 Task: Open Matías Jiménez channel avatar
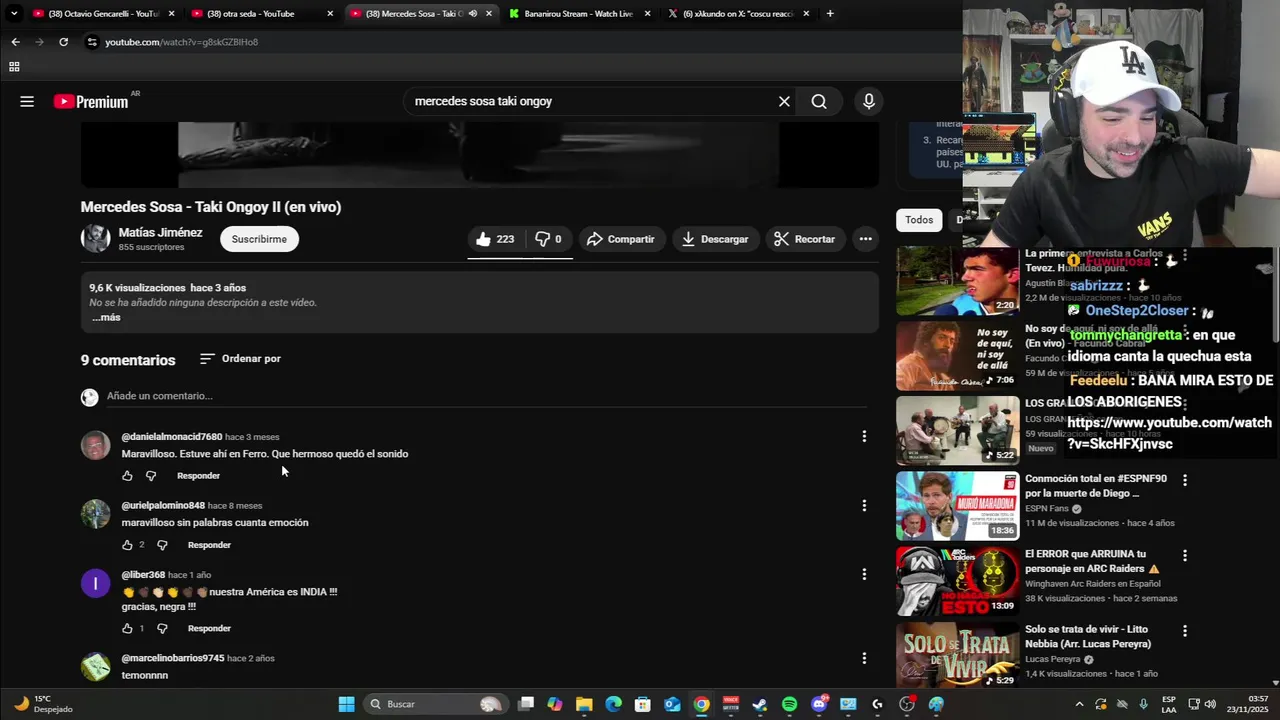[x=95, y=238]
